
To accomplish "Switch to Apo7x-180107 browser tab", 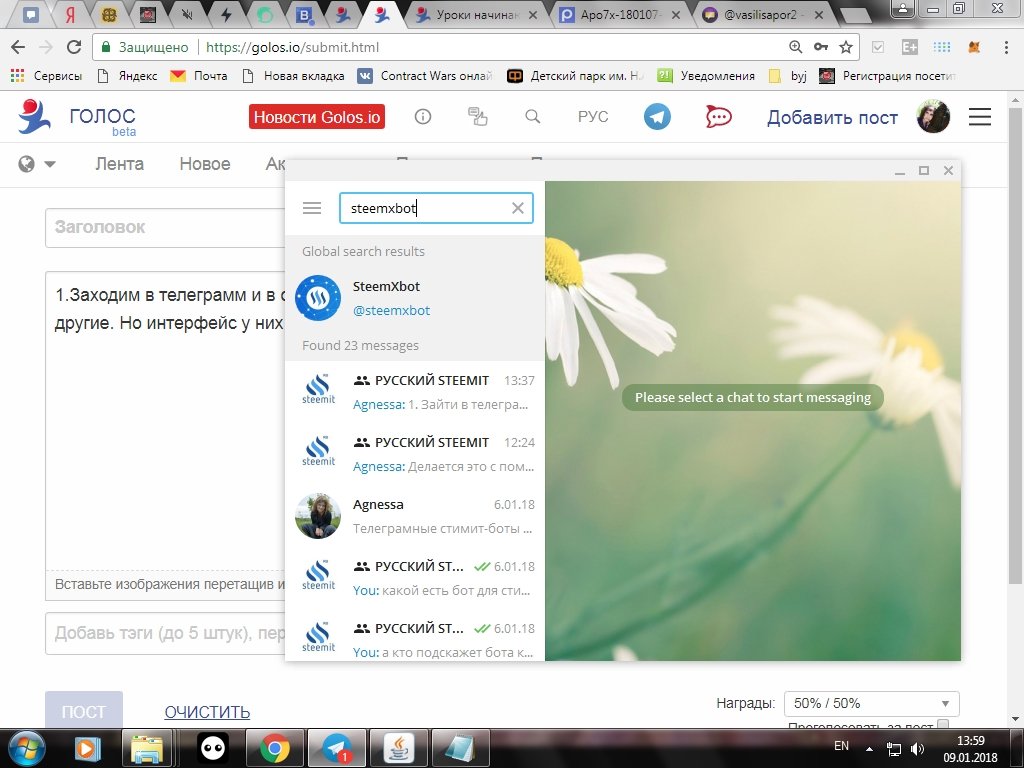I will [x=620, y=14].
